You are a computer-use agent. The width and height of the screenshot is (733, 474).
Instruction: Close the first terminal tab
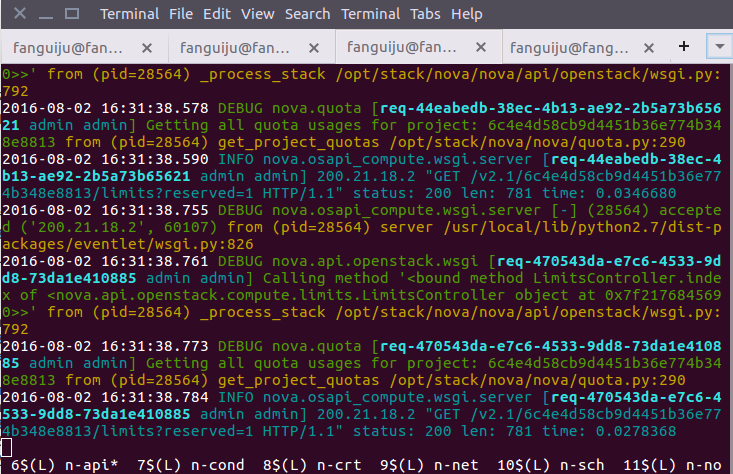(147, 48)
